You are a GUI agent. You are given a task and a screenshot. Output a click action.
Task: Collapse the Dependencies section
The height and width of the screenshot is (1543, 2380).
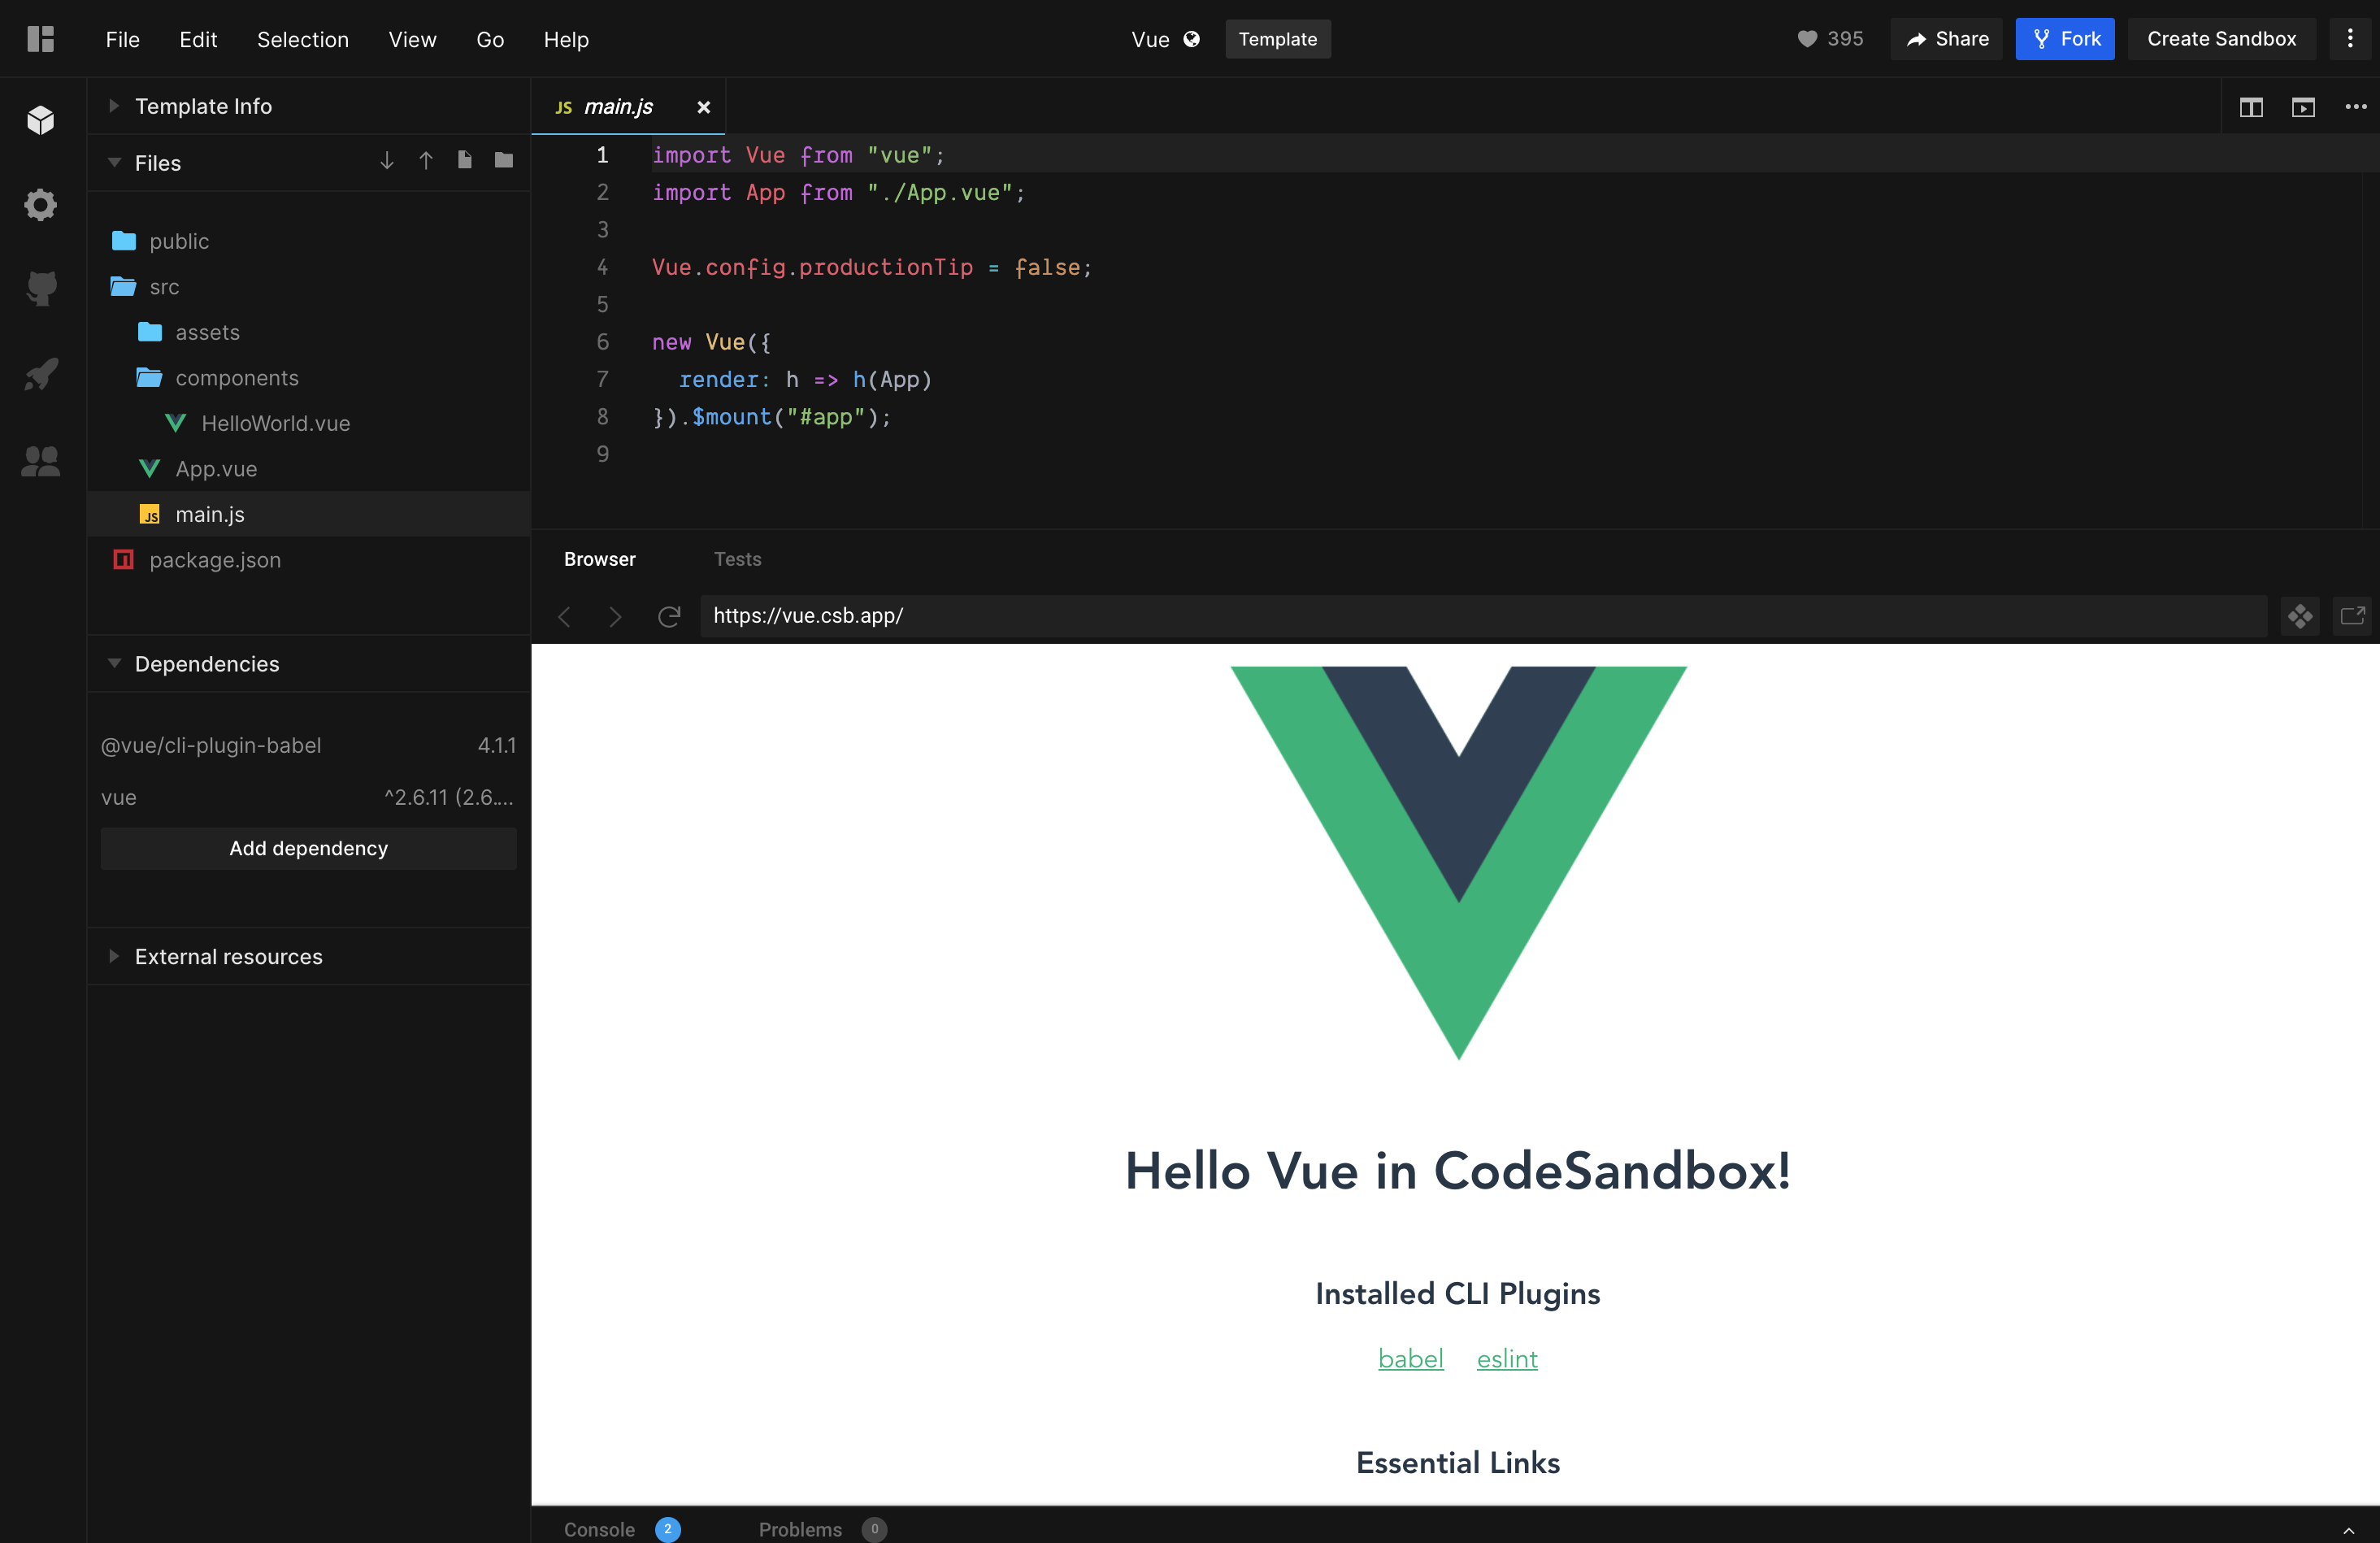309,664
